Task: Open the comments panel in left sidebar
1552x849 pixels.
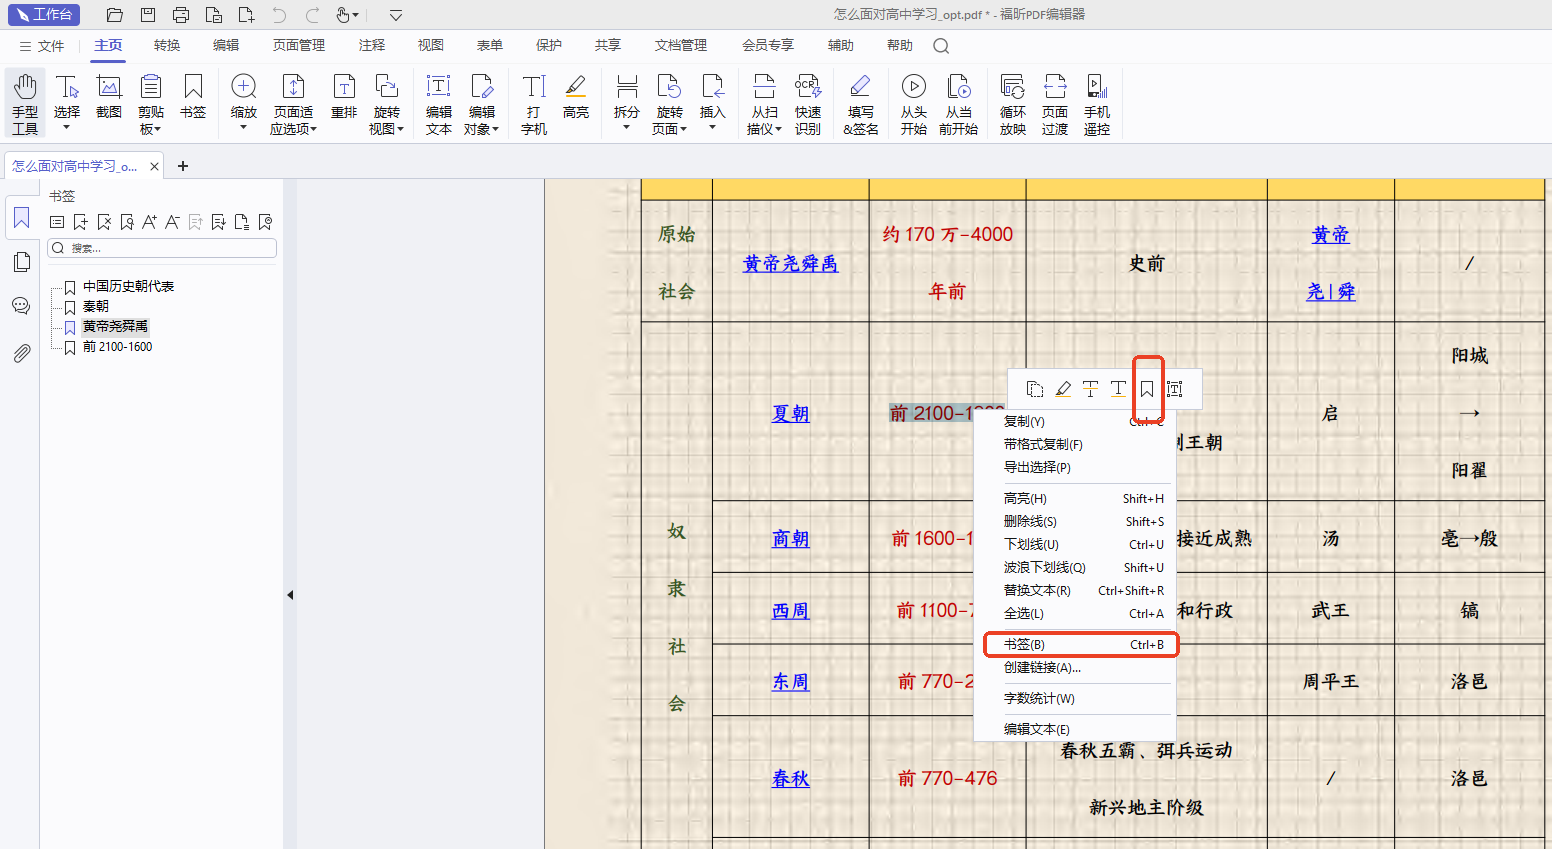Action: point(21,306)
